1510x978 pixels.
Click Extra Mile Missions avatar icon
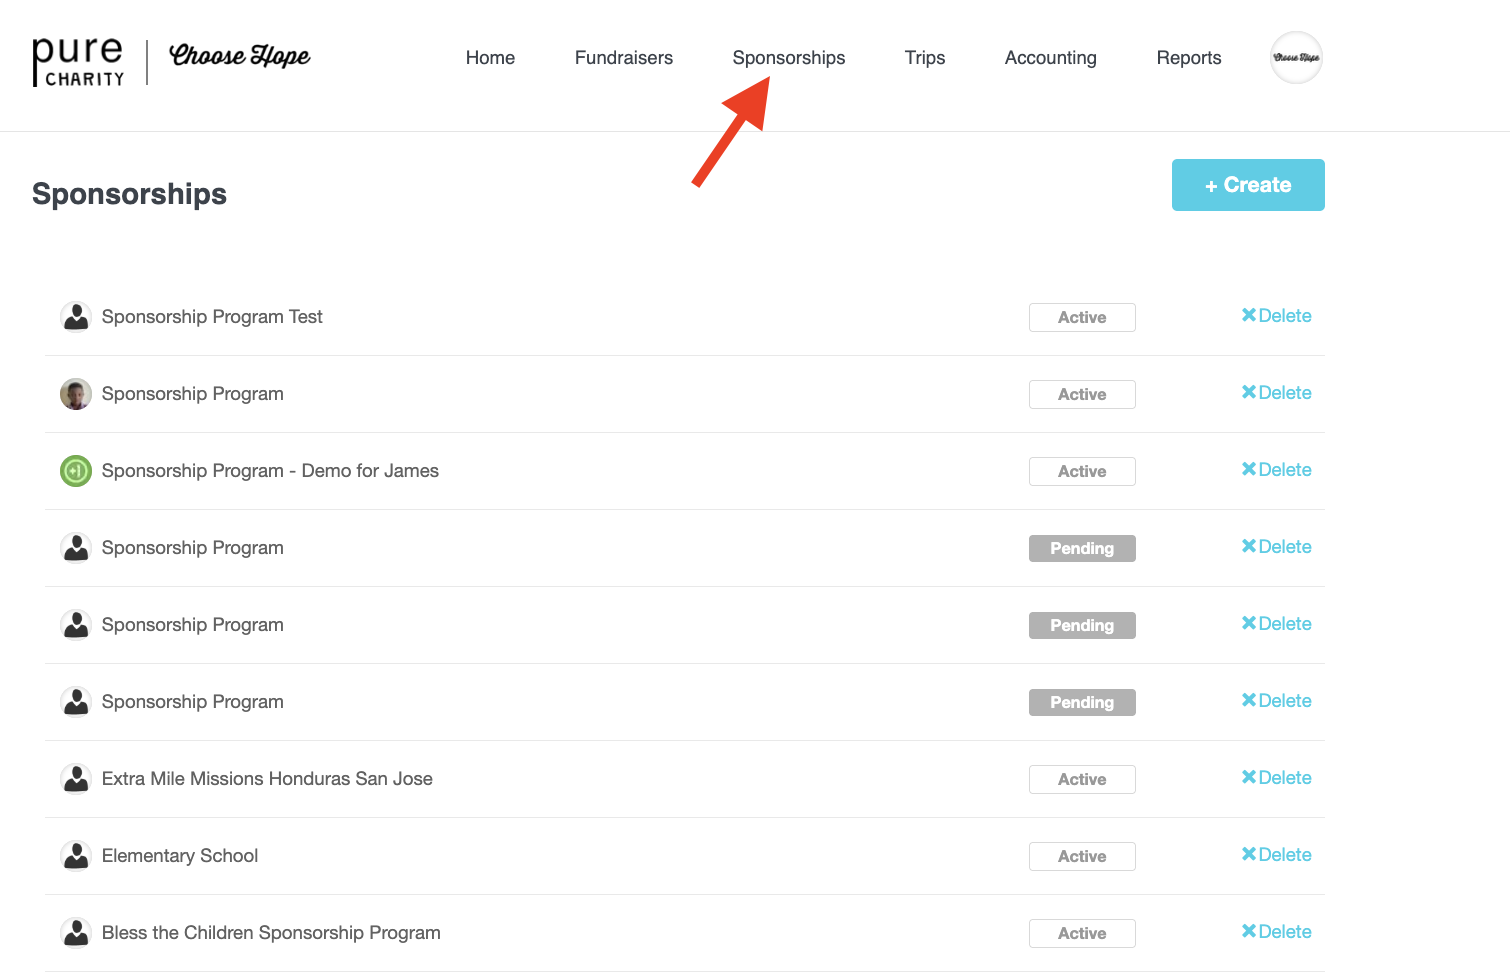[x=76, y=779]
